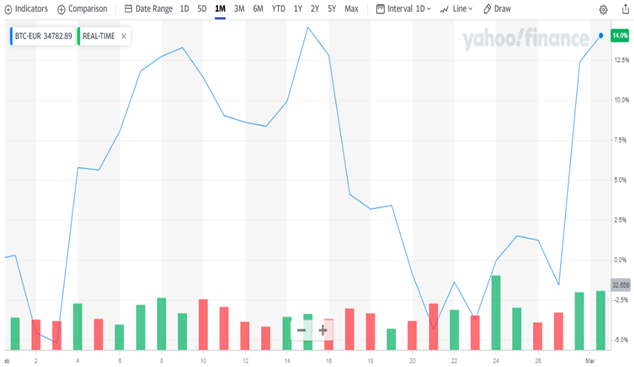Click the 32.65B volume label
The image size is (634, 367).
[620, 285]
